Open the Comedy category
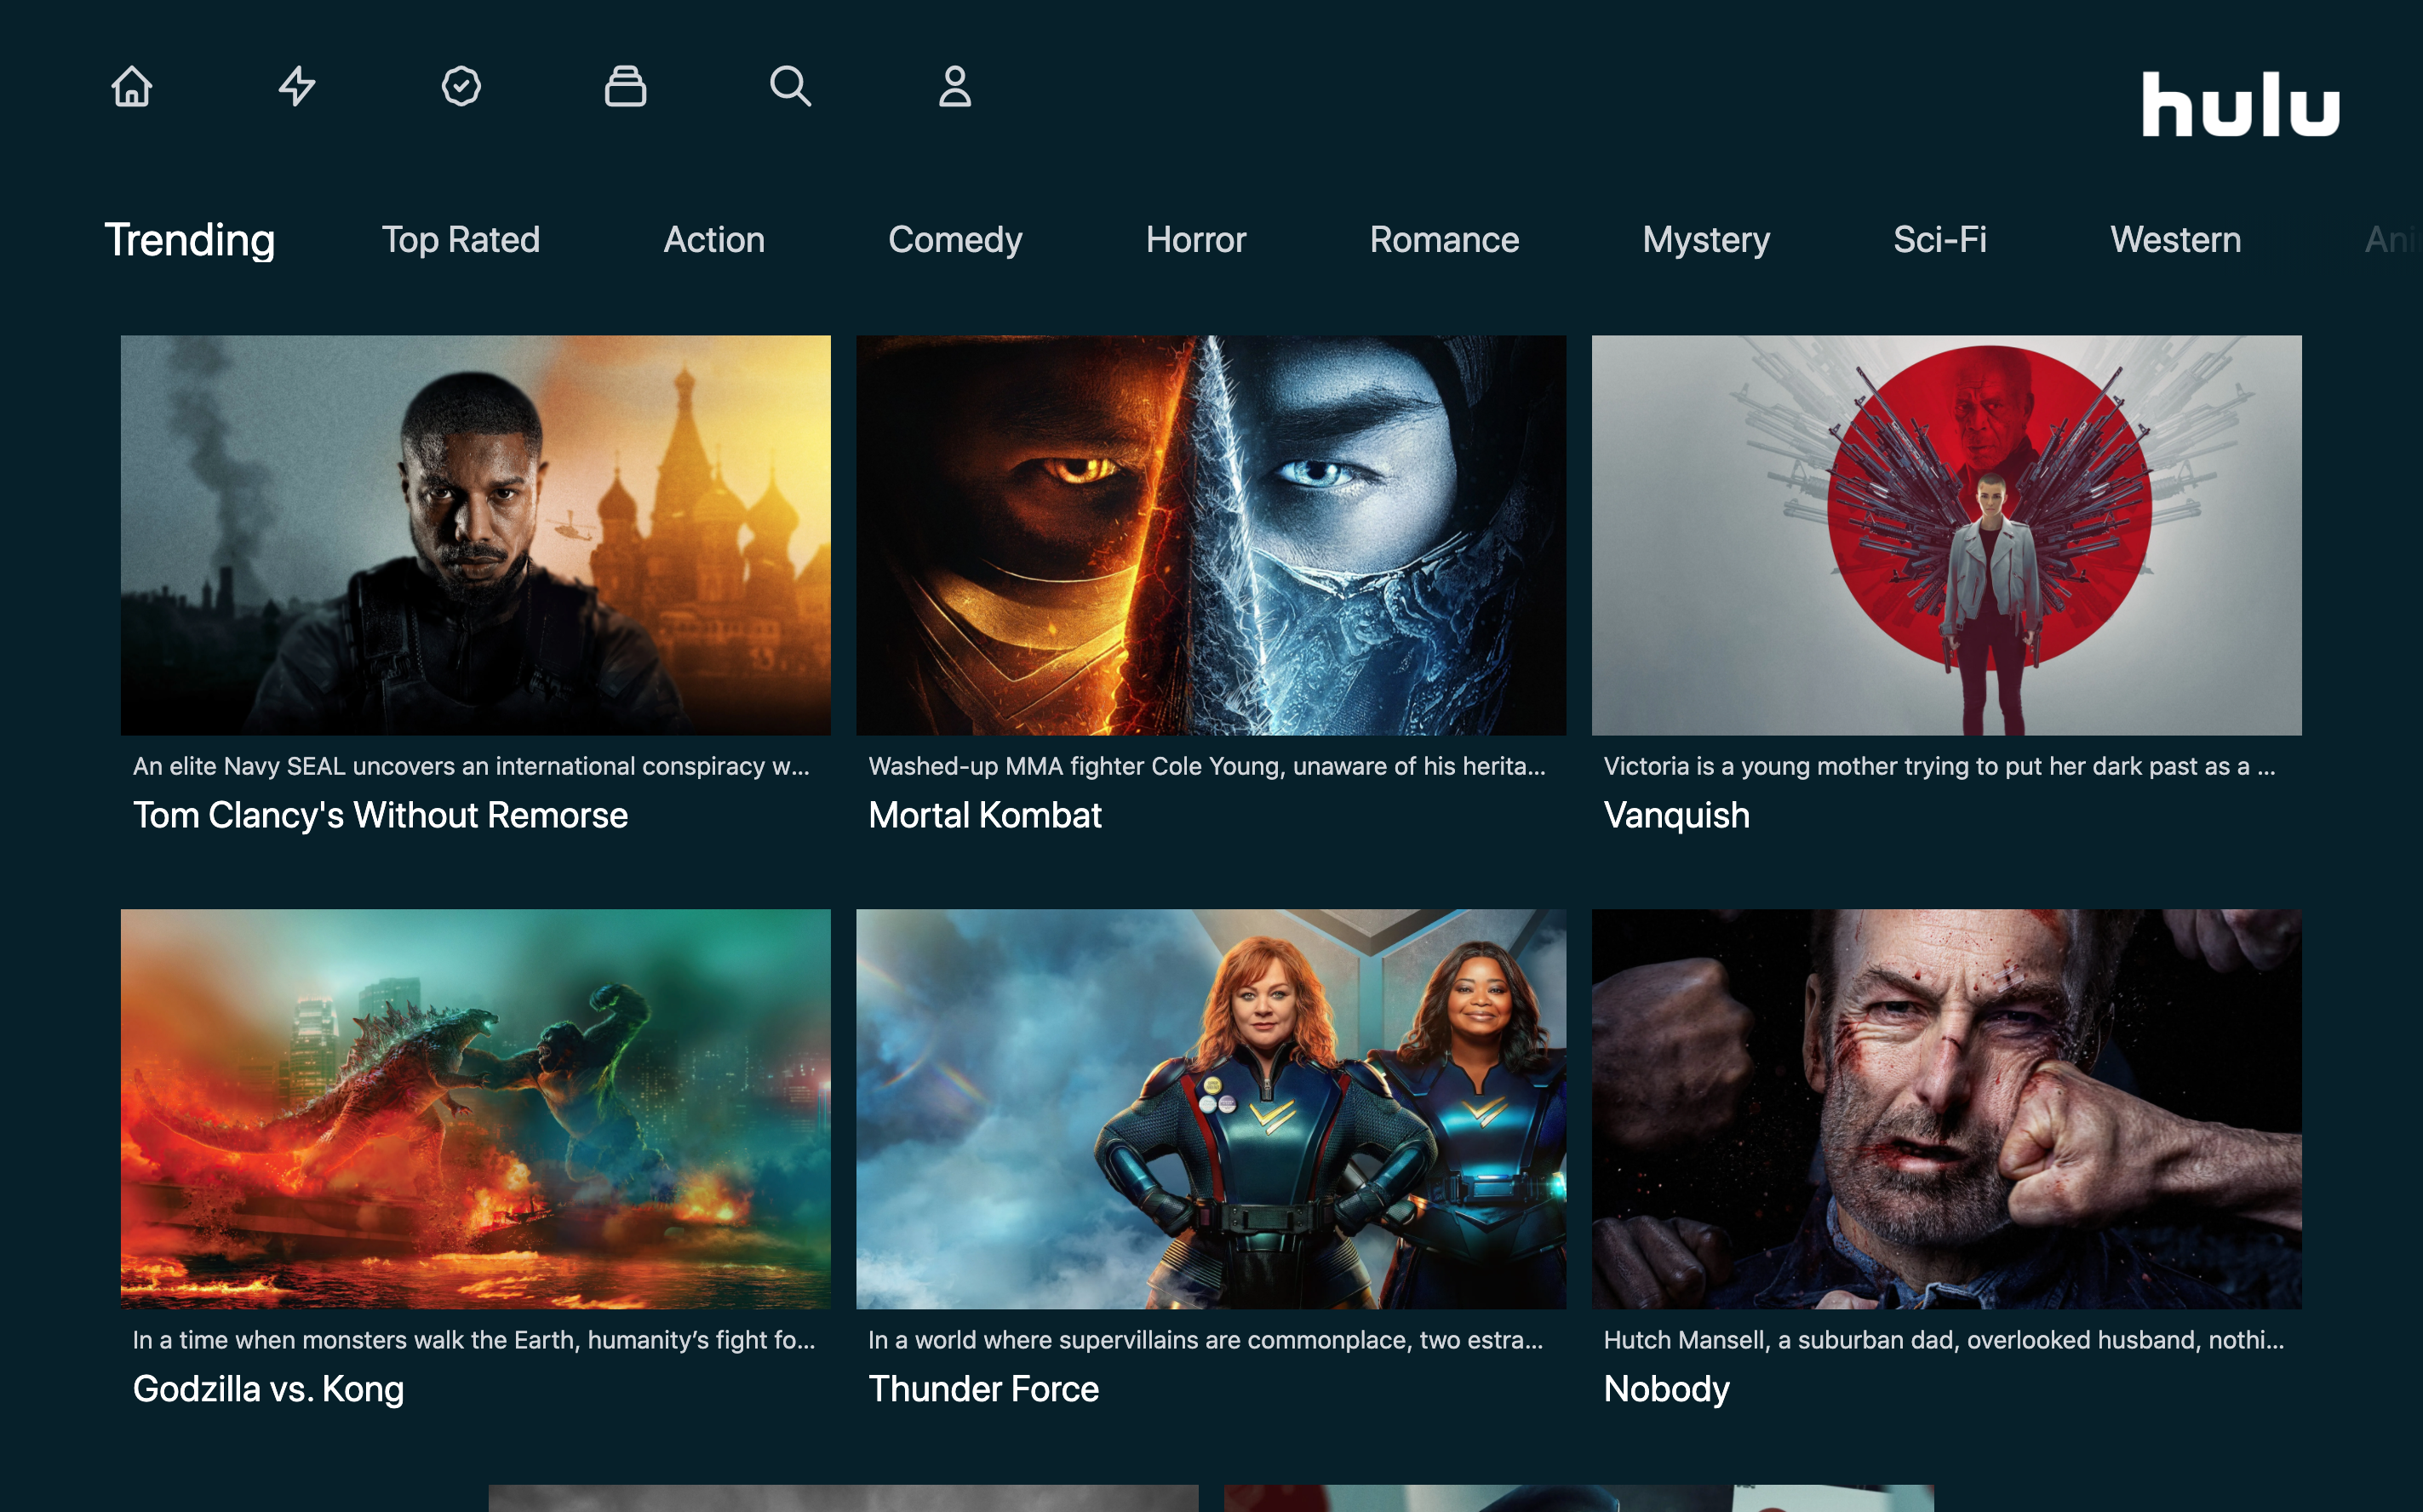The width and height of the screenshot is (2423, 1512). (x=955, y=240)
